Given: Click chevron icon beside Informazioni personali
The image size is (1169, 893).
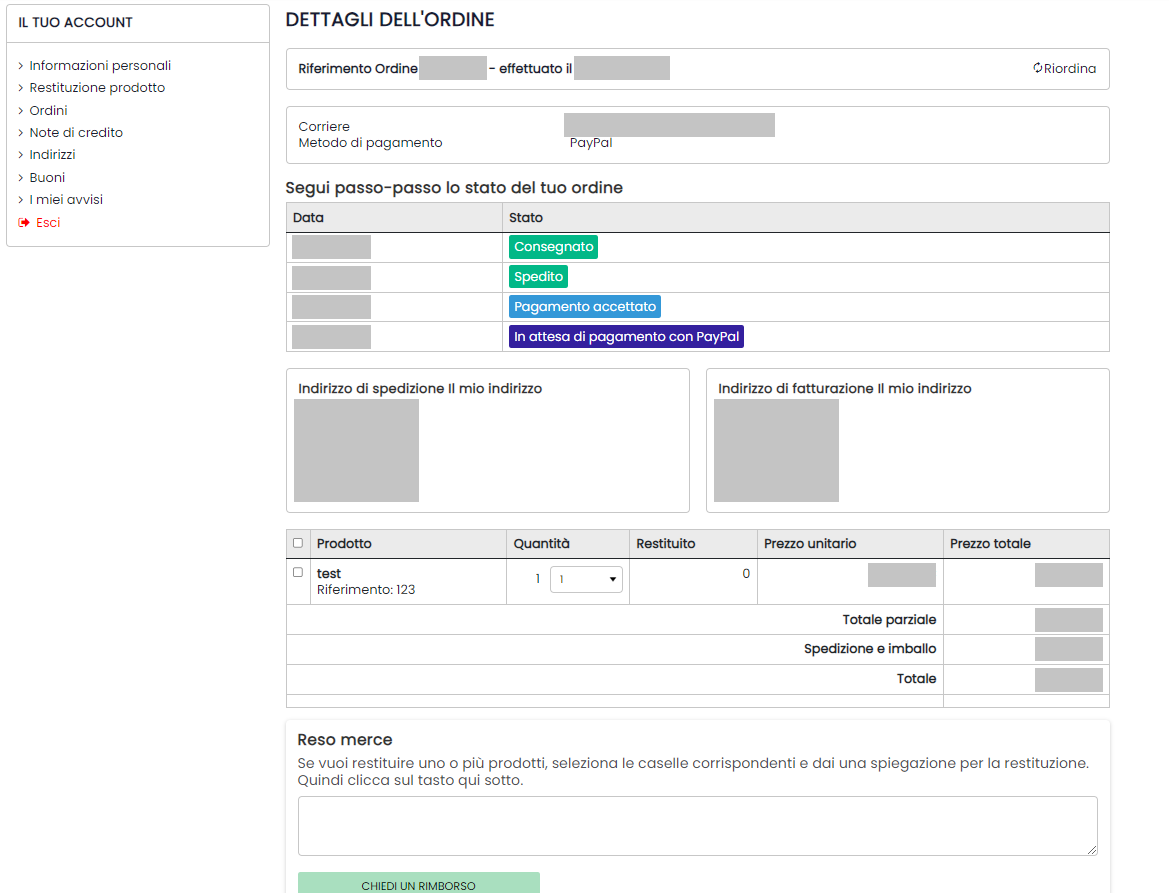Looking at the screenshot, I should [21, 66].
